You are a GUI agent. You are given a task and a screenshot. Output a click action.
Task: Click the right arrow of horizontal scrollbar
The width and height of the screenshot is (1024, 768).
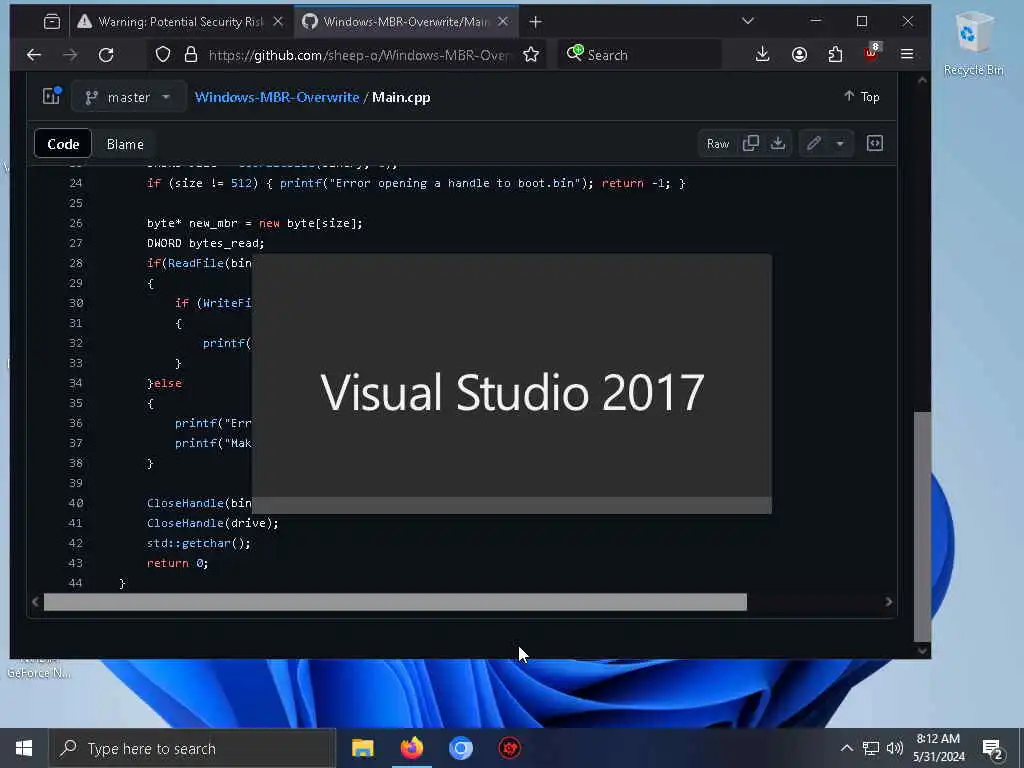click(x=889, y=602)
